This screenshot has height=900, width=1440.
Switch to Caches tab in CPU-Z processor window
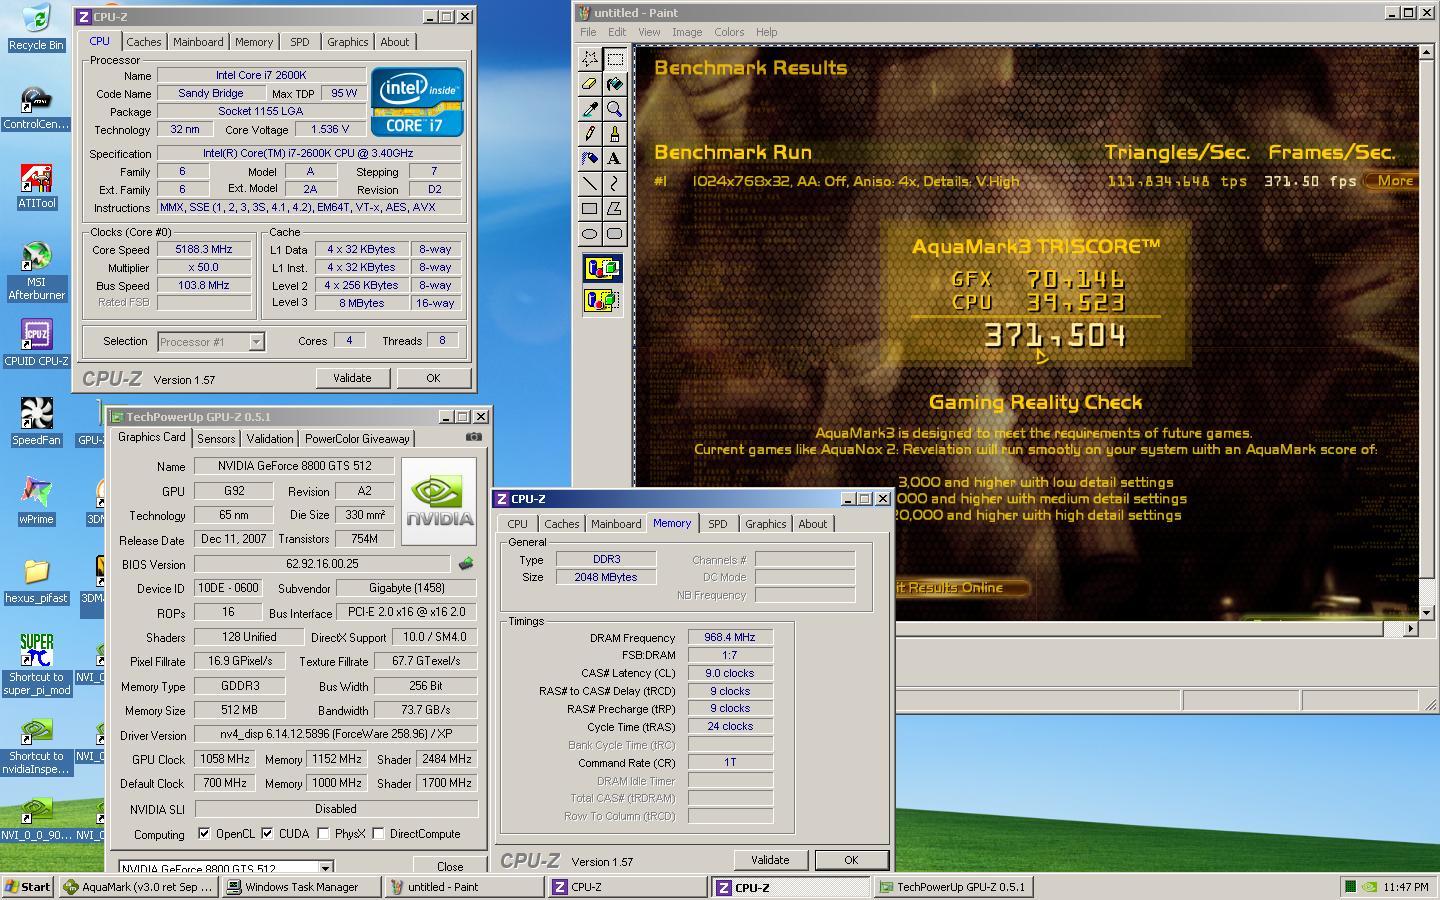click(144, 42)
